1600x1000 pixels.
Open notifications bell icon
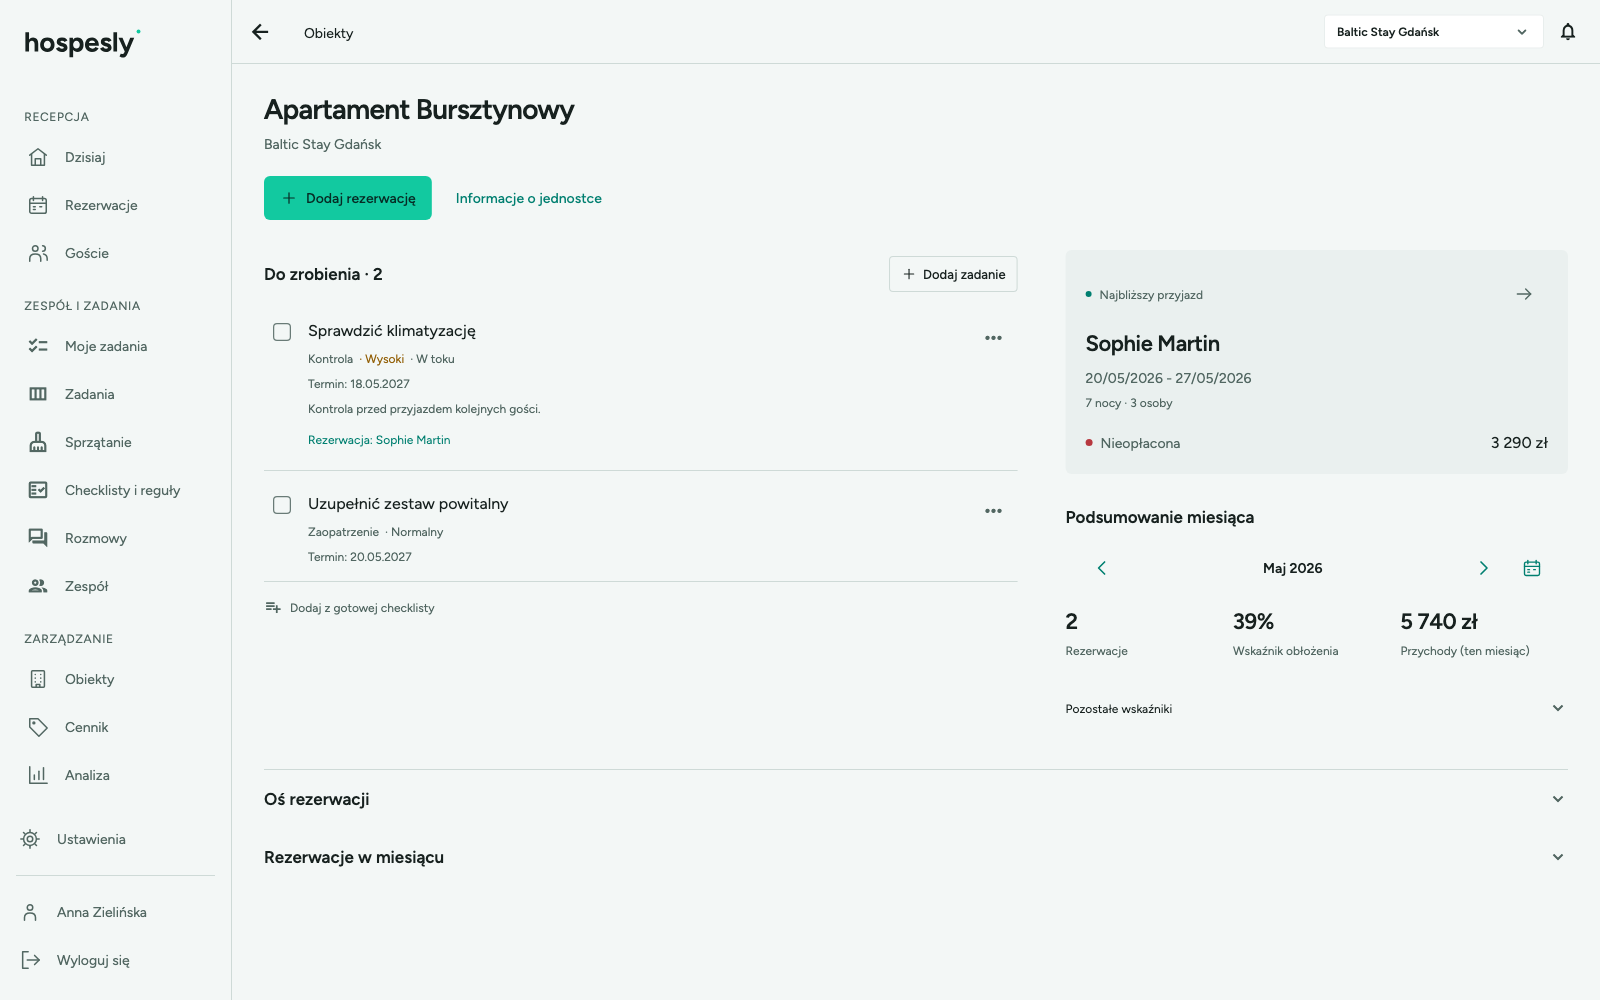click(1568, 32)
